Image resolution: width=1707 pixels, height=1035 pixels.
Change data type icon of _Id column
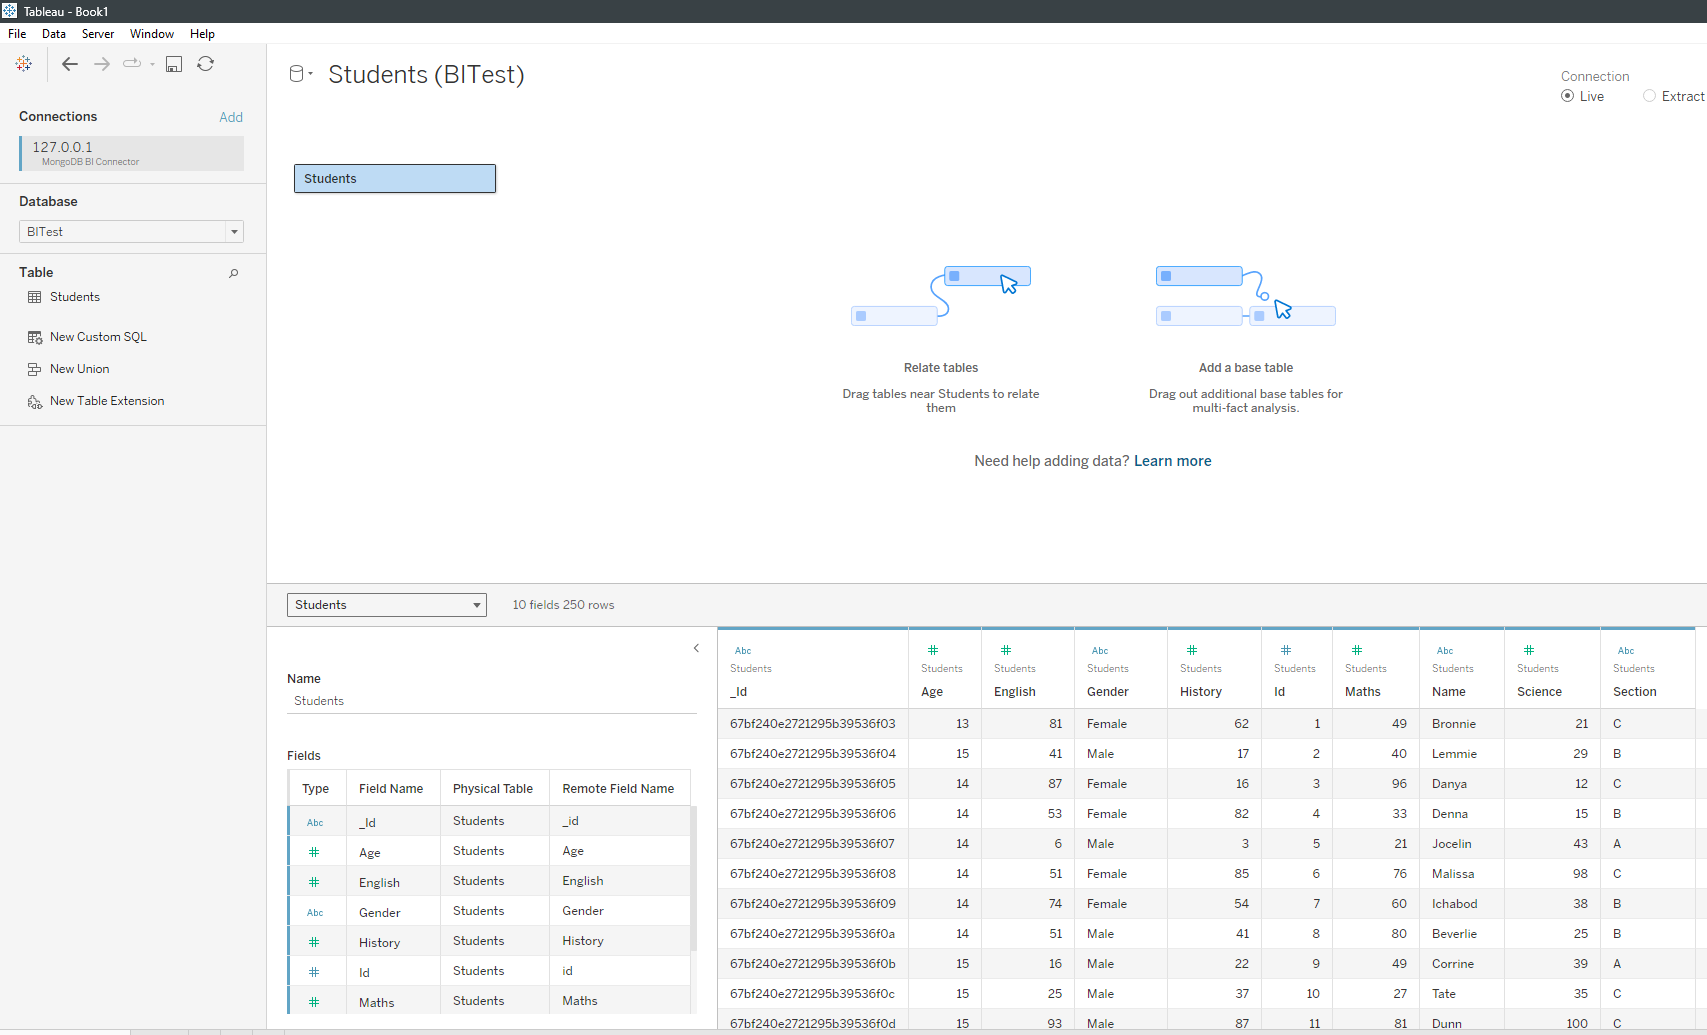click(743, 650)
